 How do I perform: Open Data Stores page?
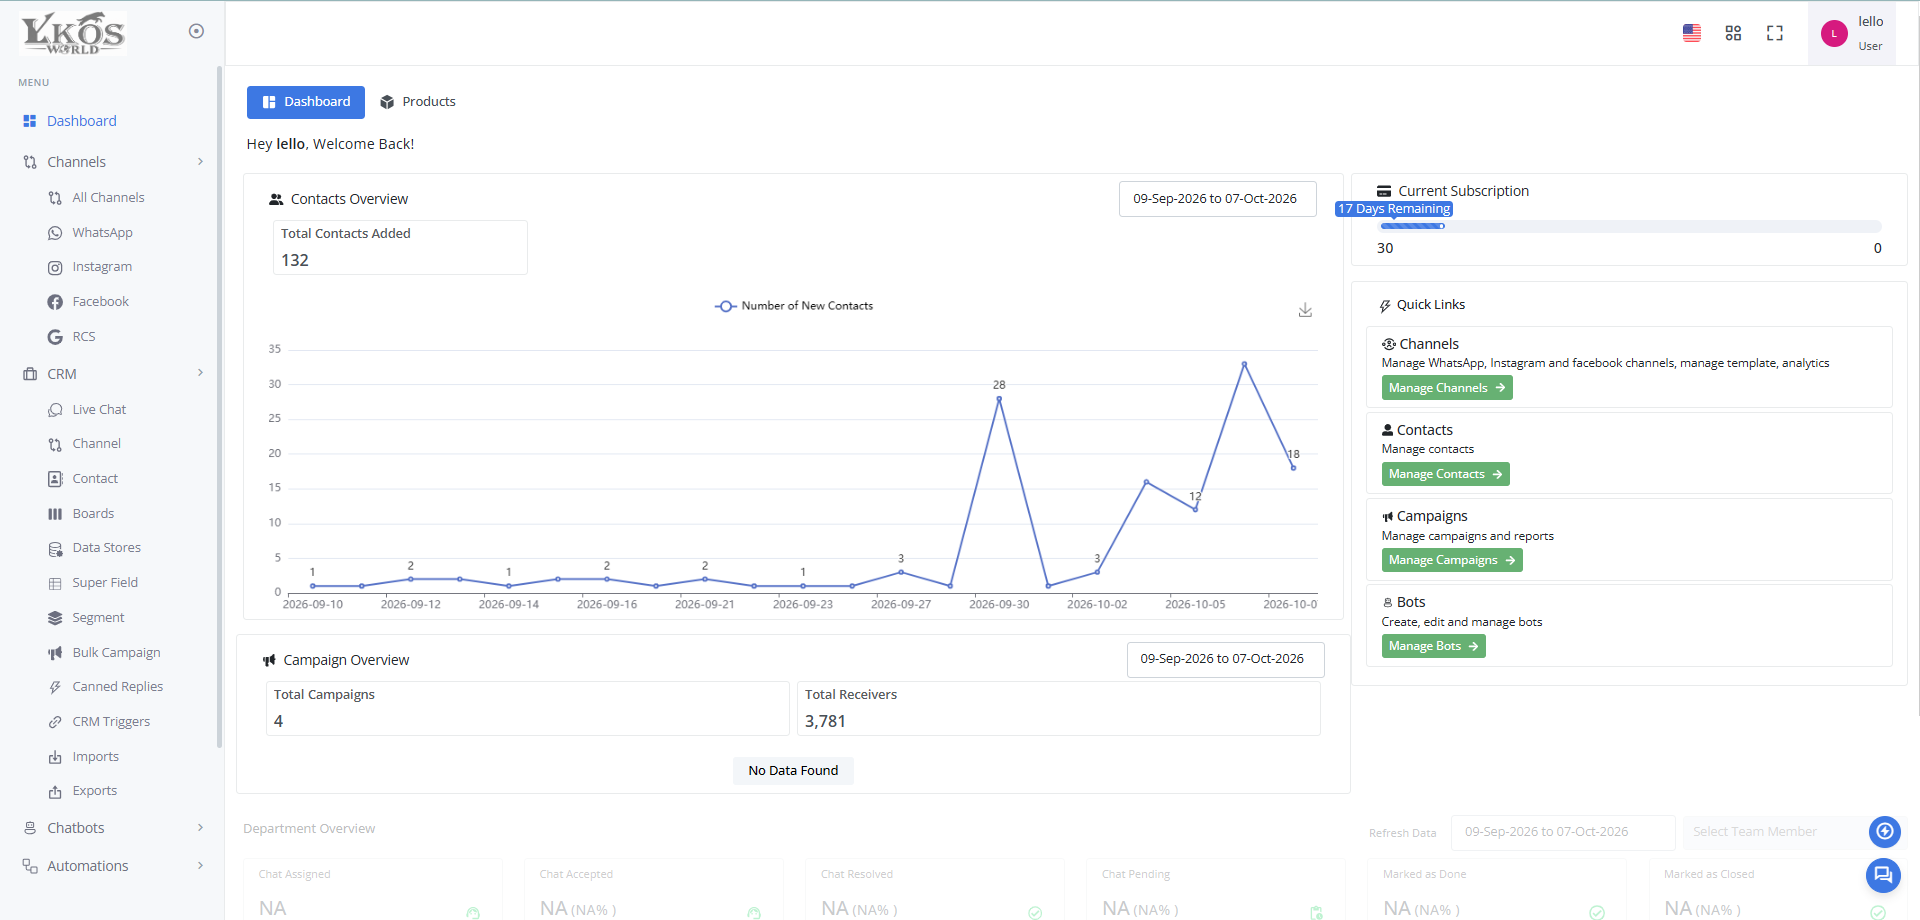(106, 548)
